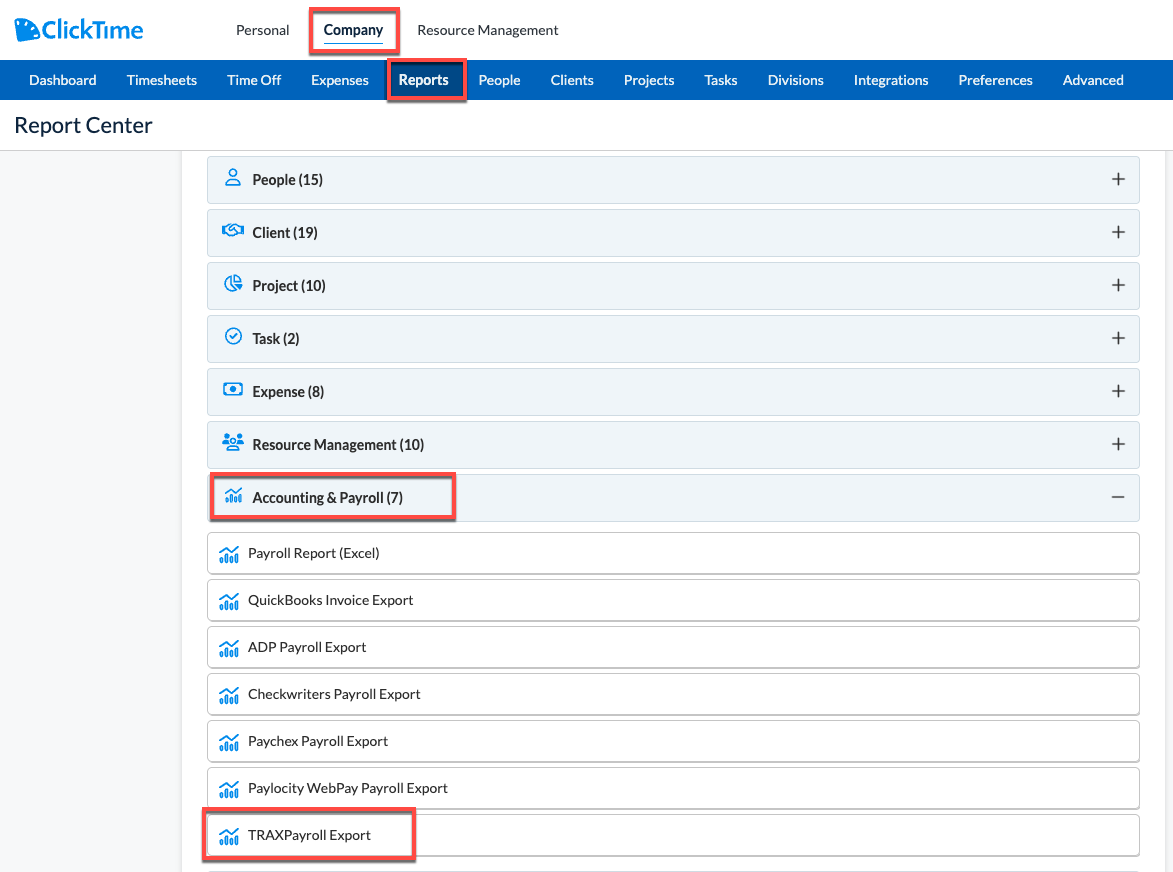Image resolution: width=1173 pixels, height=872 pixels.
Task: Click the chart icon beside TRAXPayroll Export
Action: point(229,837)
